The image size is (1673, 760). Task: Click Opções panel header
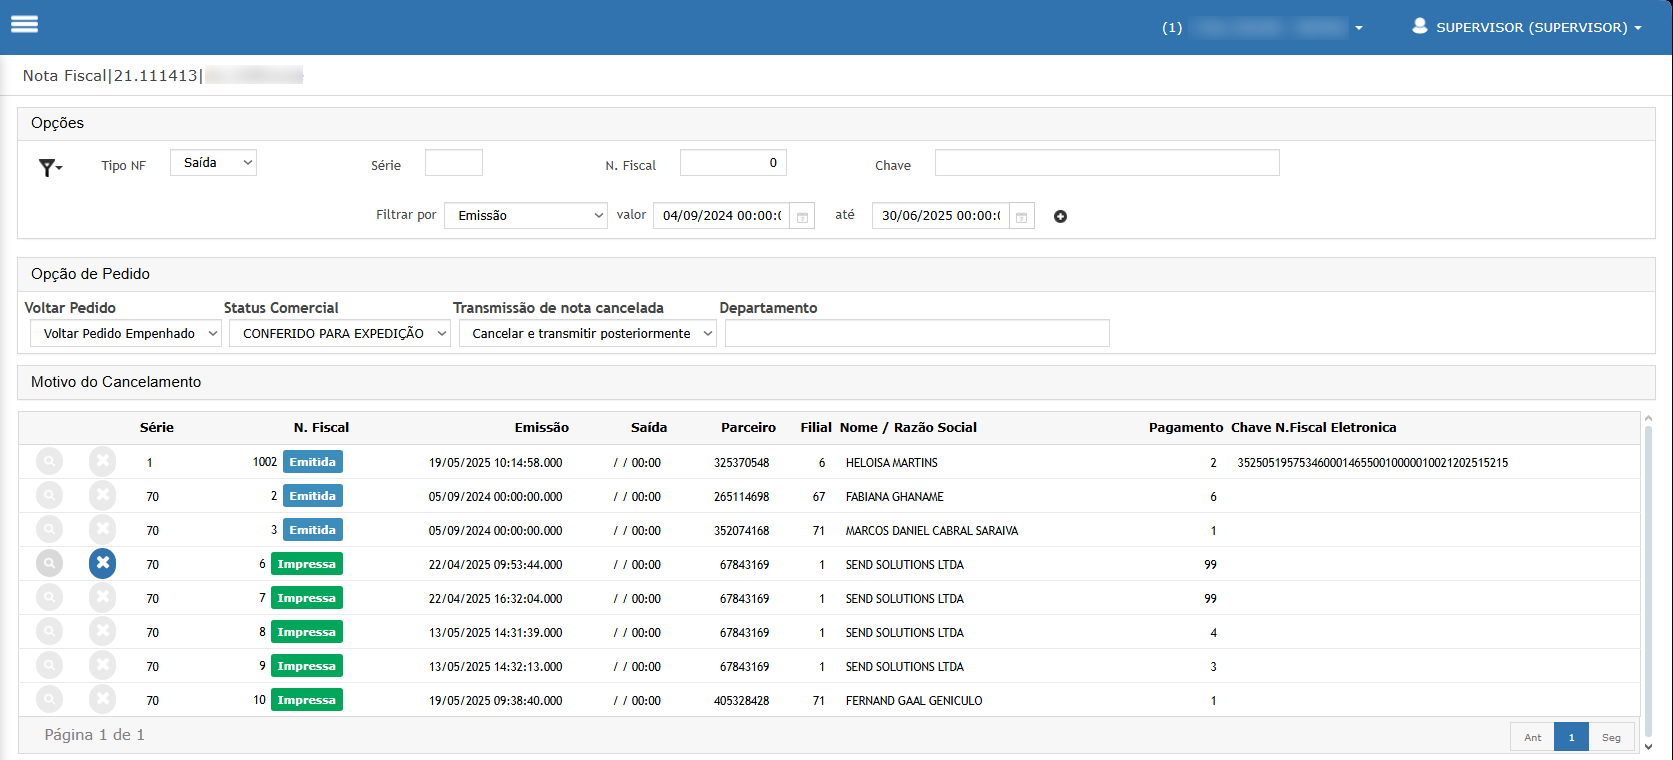coord(836,123)
